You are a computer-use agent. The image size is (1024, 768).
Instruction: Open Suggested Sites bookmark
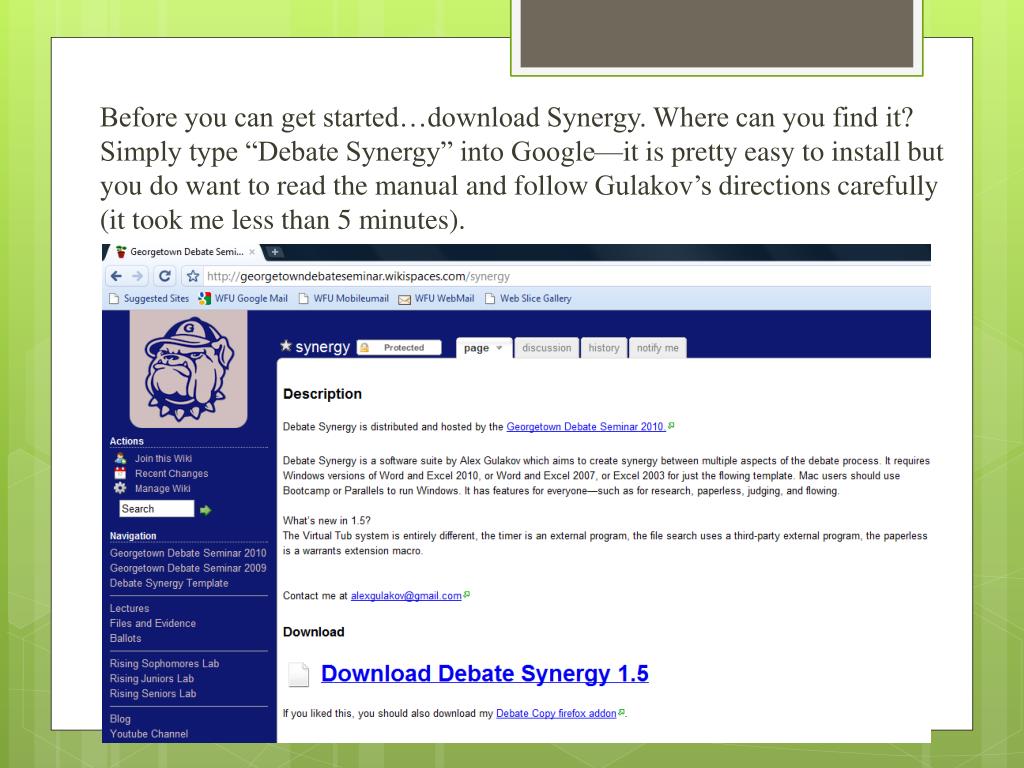pyautogui.click(x=149, y=298)
